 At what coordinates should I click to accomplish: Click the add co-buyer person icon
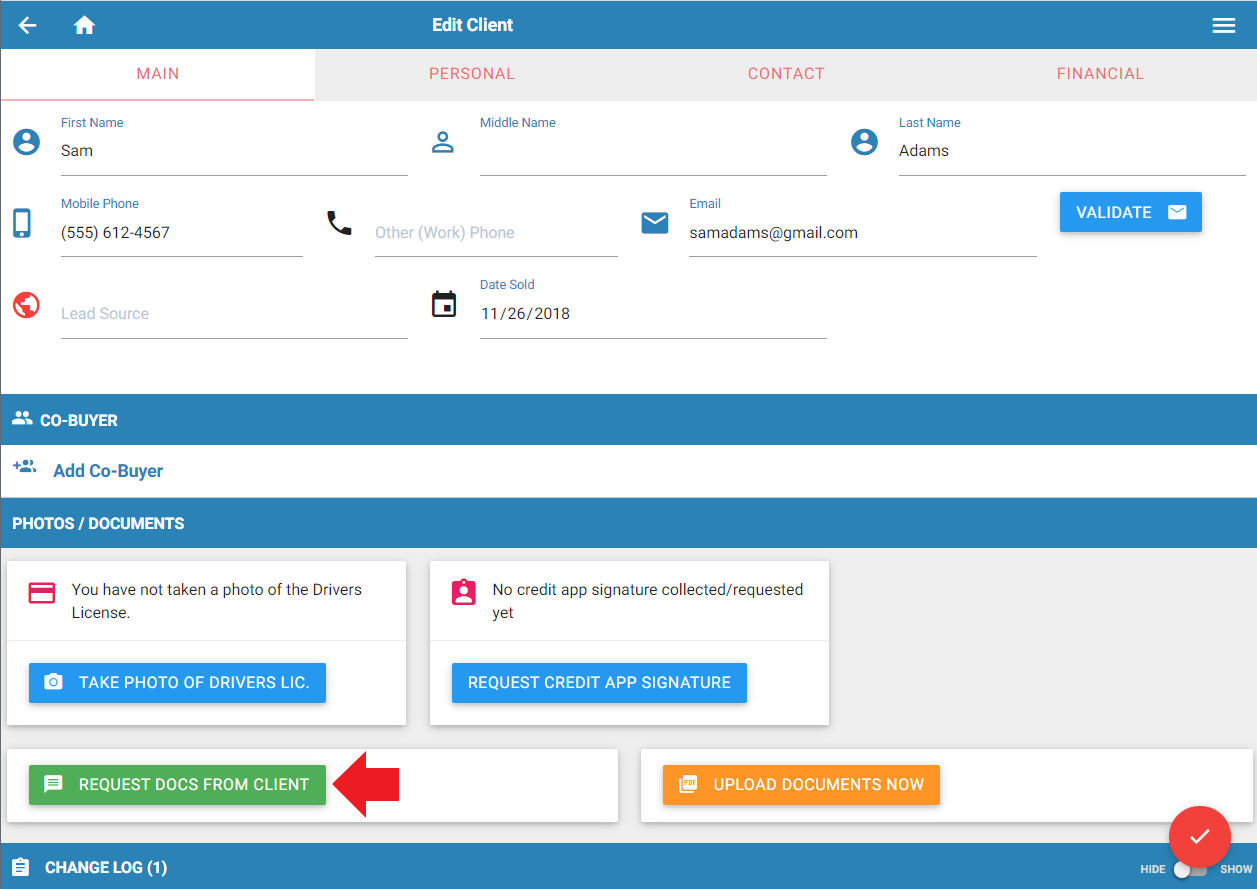point(24,467)
